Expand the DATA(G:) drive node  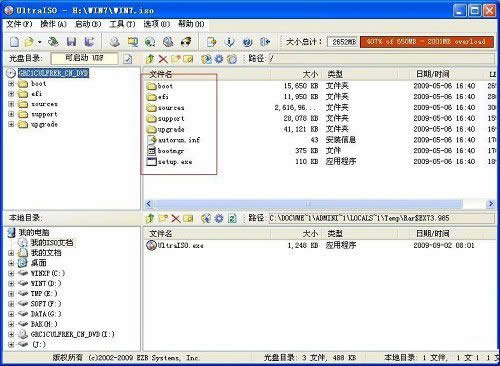(11, 314)
